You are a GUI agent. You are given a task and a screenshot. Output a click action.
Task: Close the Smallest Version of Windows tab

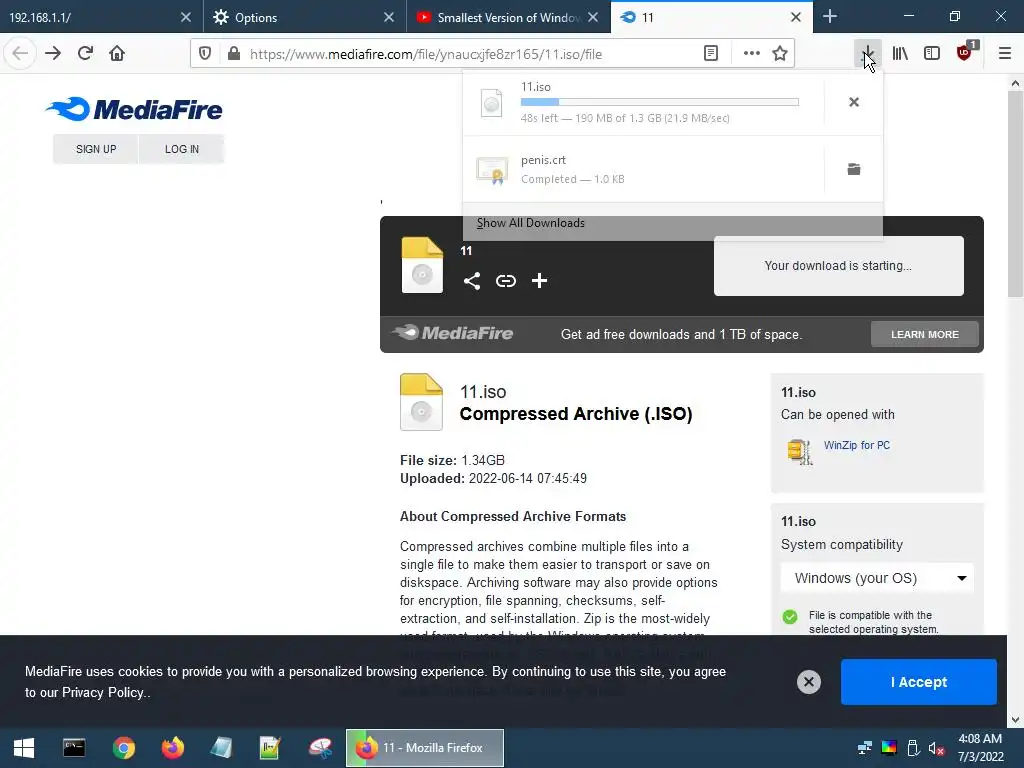(x=593, y=17)
